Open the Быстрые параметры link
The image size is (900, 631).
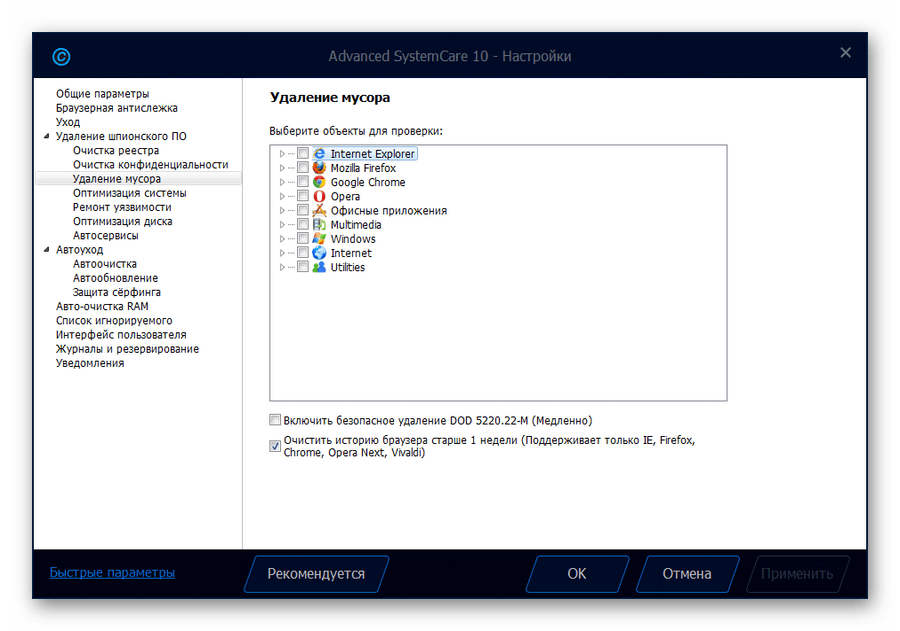coord(112,573)
